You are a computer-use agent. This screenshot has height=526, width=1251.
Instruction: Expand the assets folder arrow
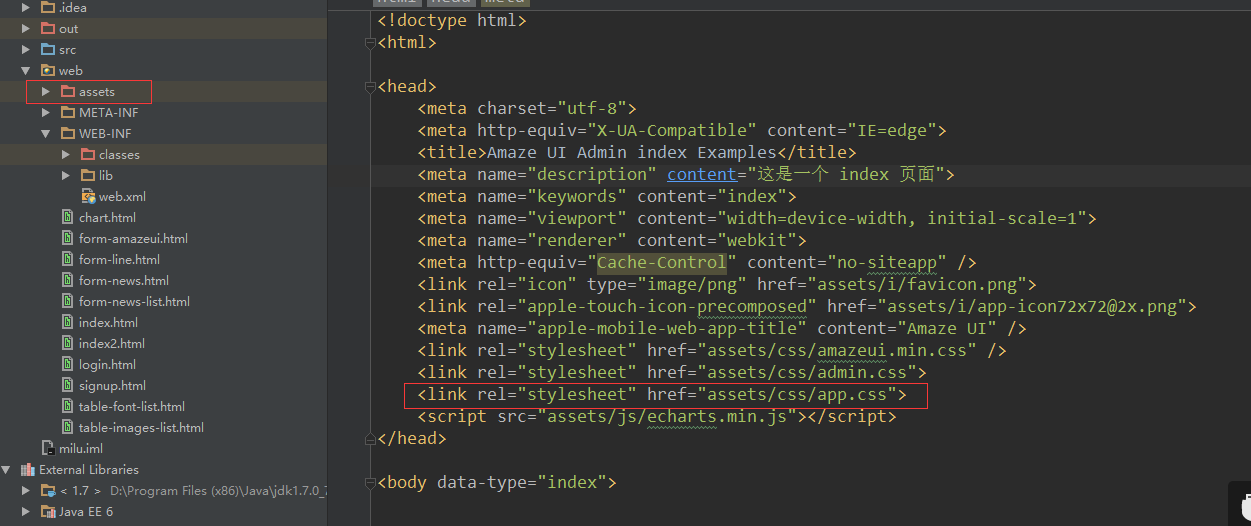(x=46, y=91)
